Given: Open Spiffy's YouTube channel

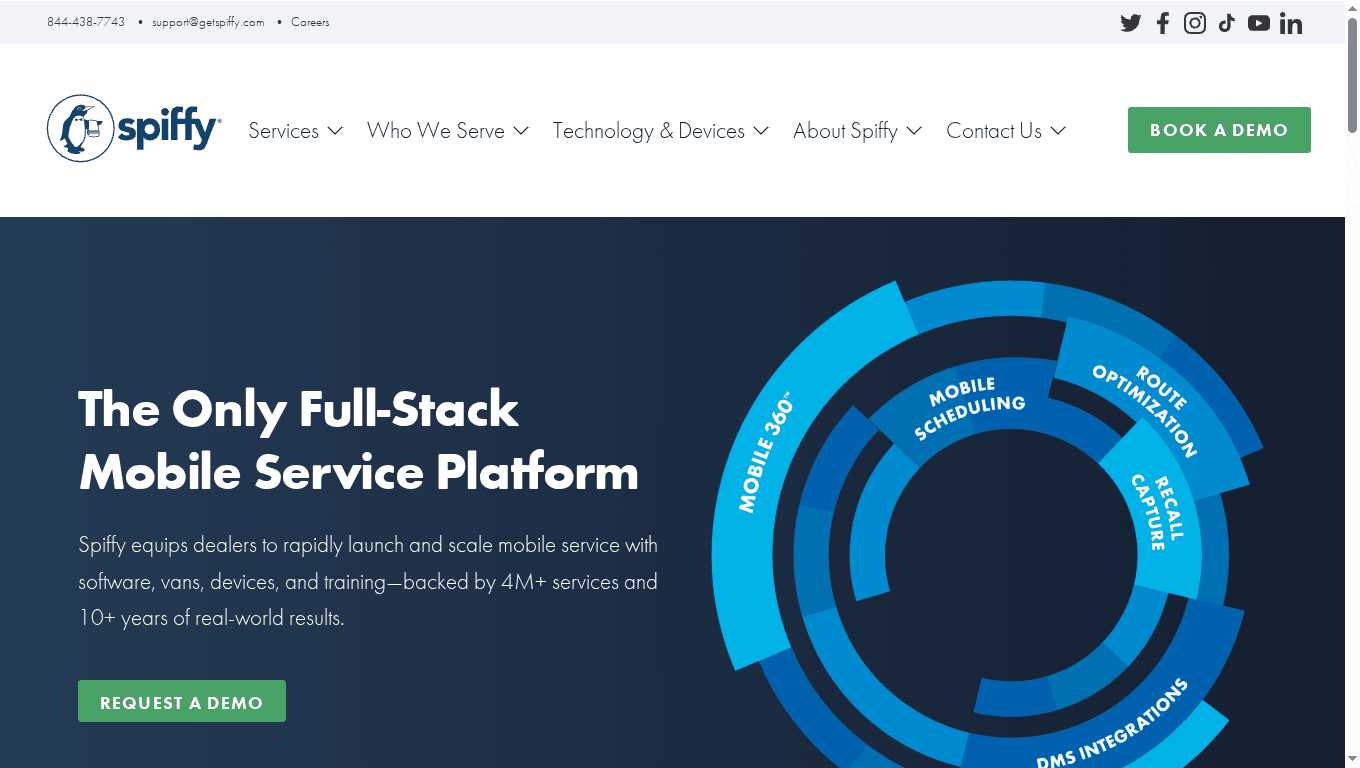Looking at the screenshot, I should coord(1258,22).
